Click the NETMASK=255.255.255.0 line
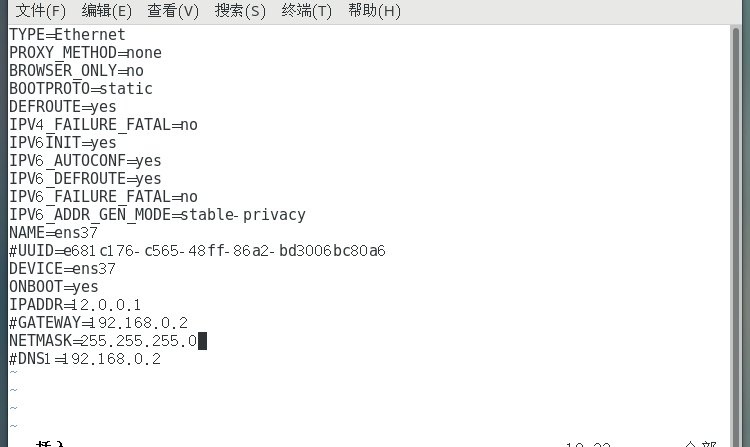Screen dimensions: 750x447 (103, 341)
